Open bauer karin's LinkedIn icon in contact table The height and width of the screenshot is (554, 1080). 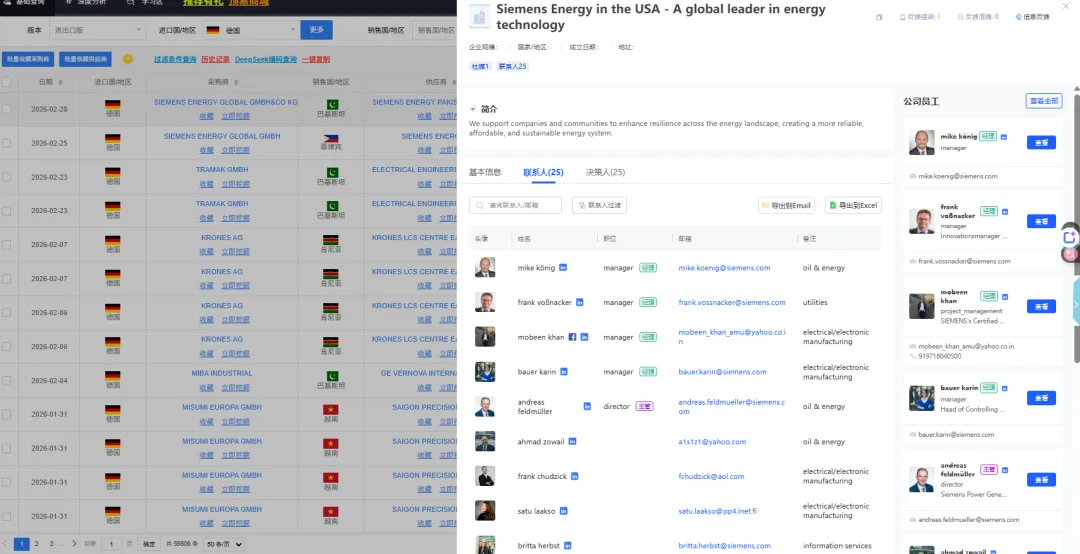(564, 371)
